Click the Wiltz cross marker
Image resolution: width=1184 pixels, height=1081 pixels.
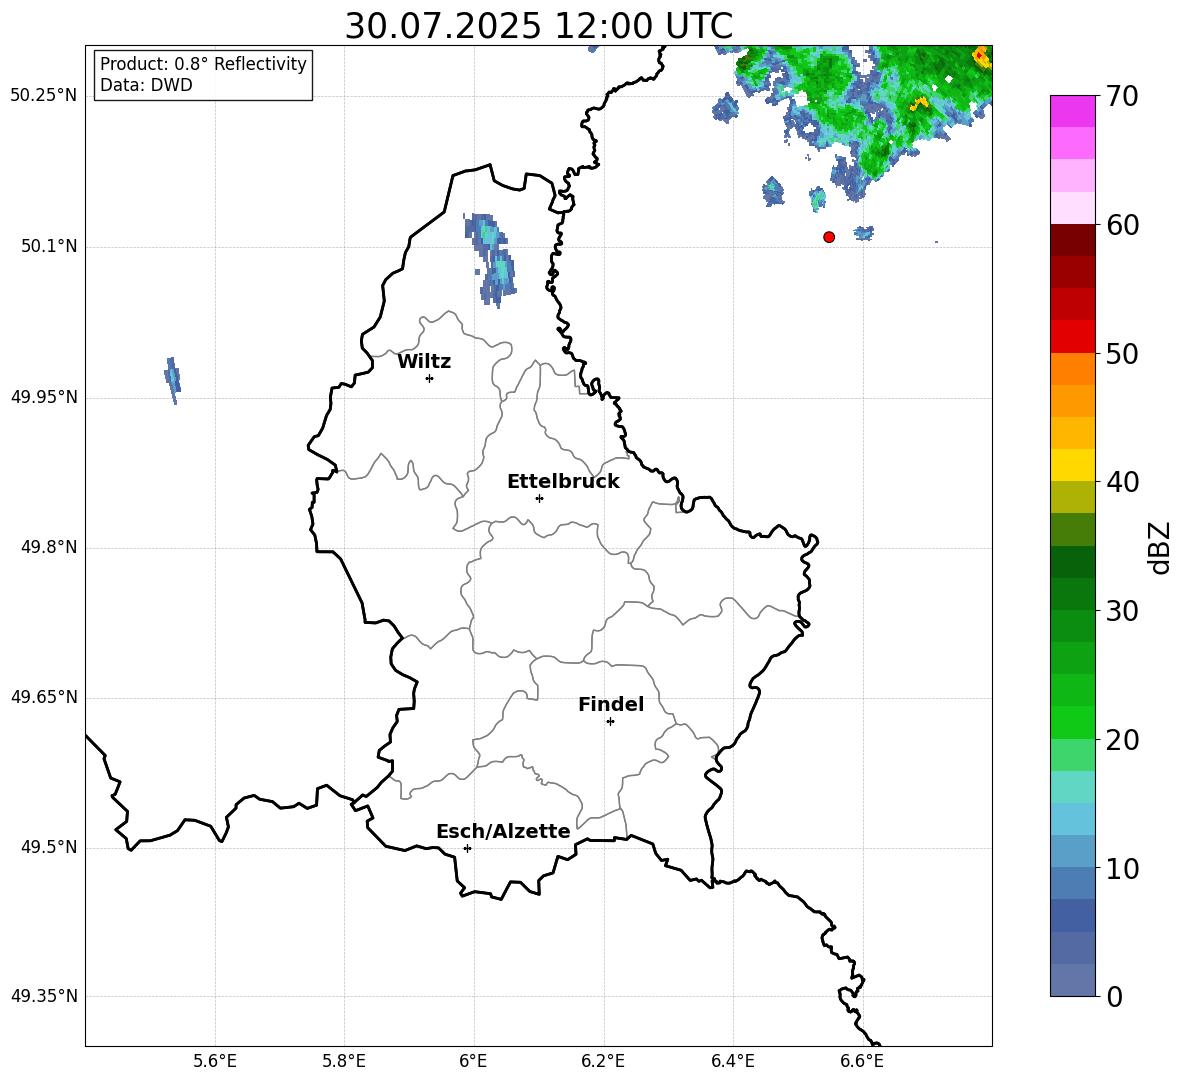[430, 378]
